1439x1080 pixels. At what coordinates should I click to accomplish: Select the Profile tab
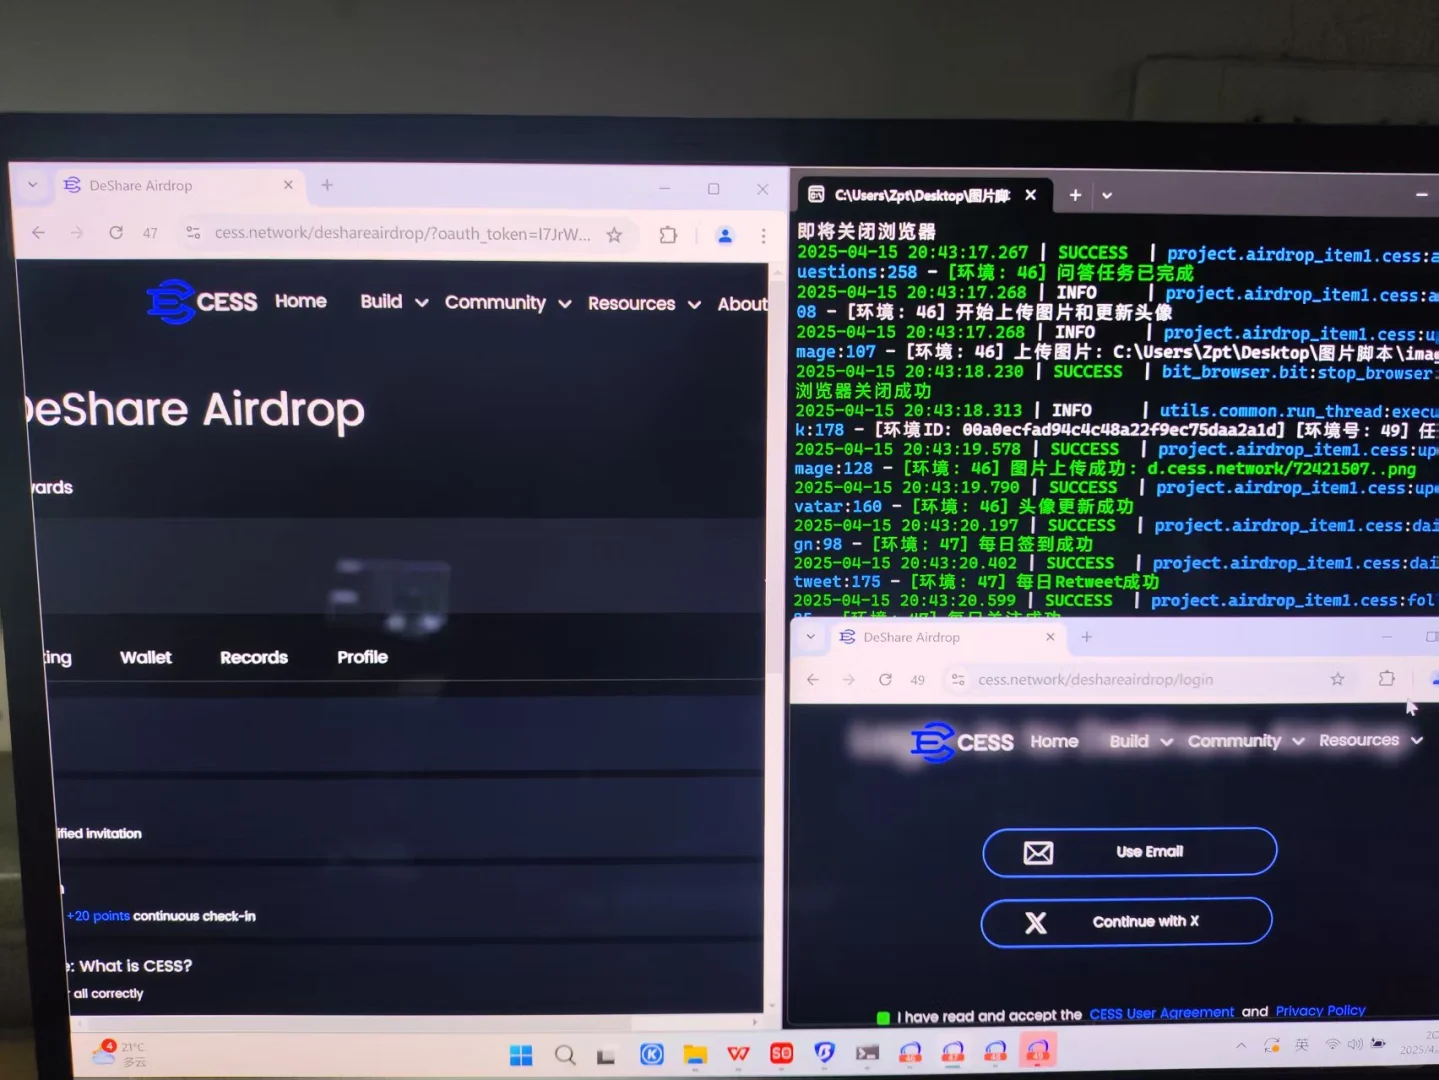(361, 657)
